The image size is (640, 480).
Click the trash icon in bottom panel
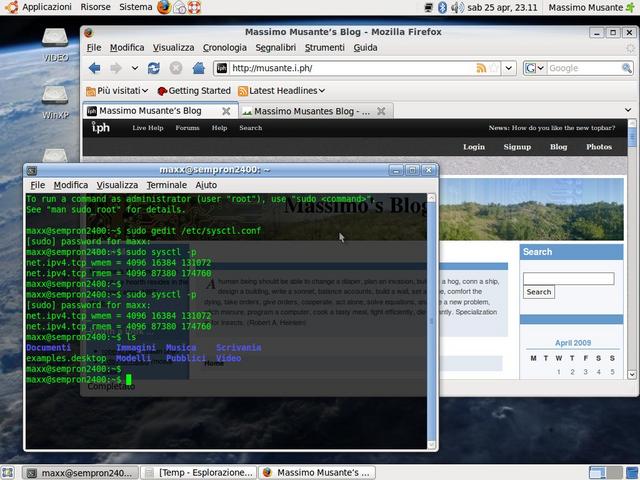[632, 473]
